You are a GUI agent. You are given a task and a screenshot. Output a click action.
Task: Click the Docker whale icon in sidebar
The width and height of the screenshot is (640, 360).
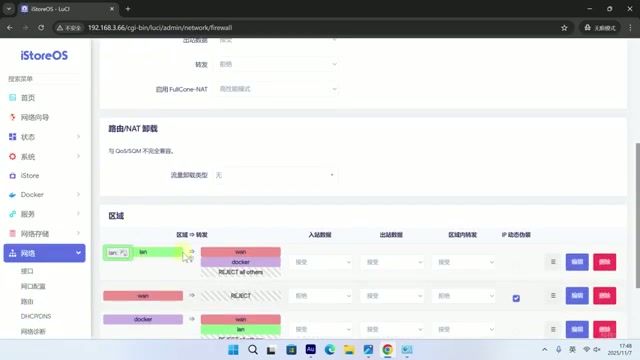pos(12,195)
